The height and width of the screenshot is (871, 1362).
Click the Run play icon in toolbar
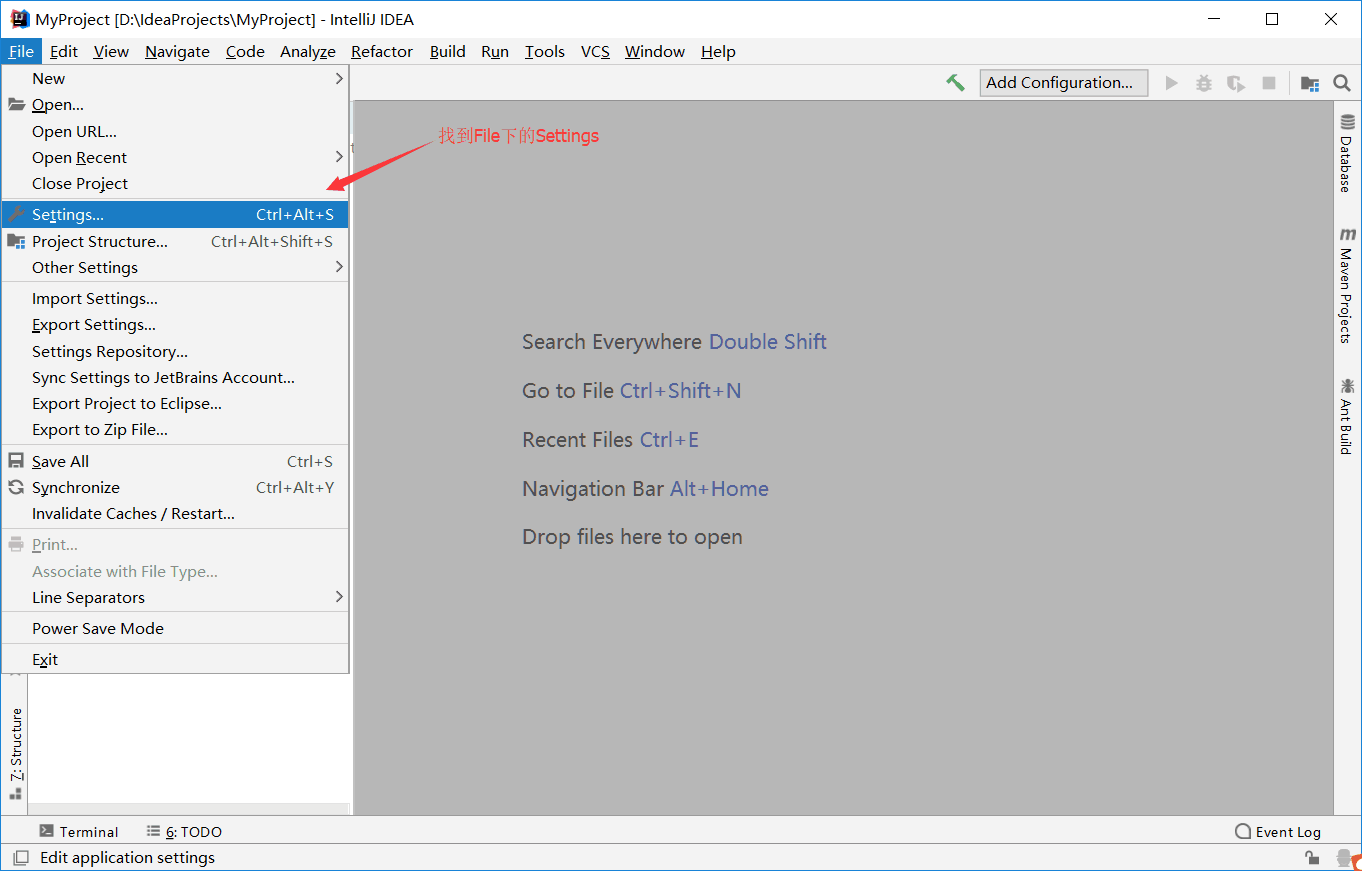click(x=1172, y=83)
